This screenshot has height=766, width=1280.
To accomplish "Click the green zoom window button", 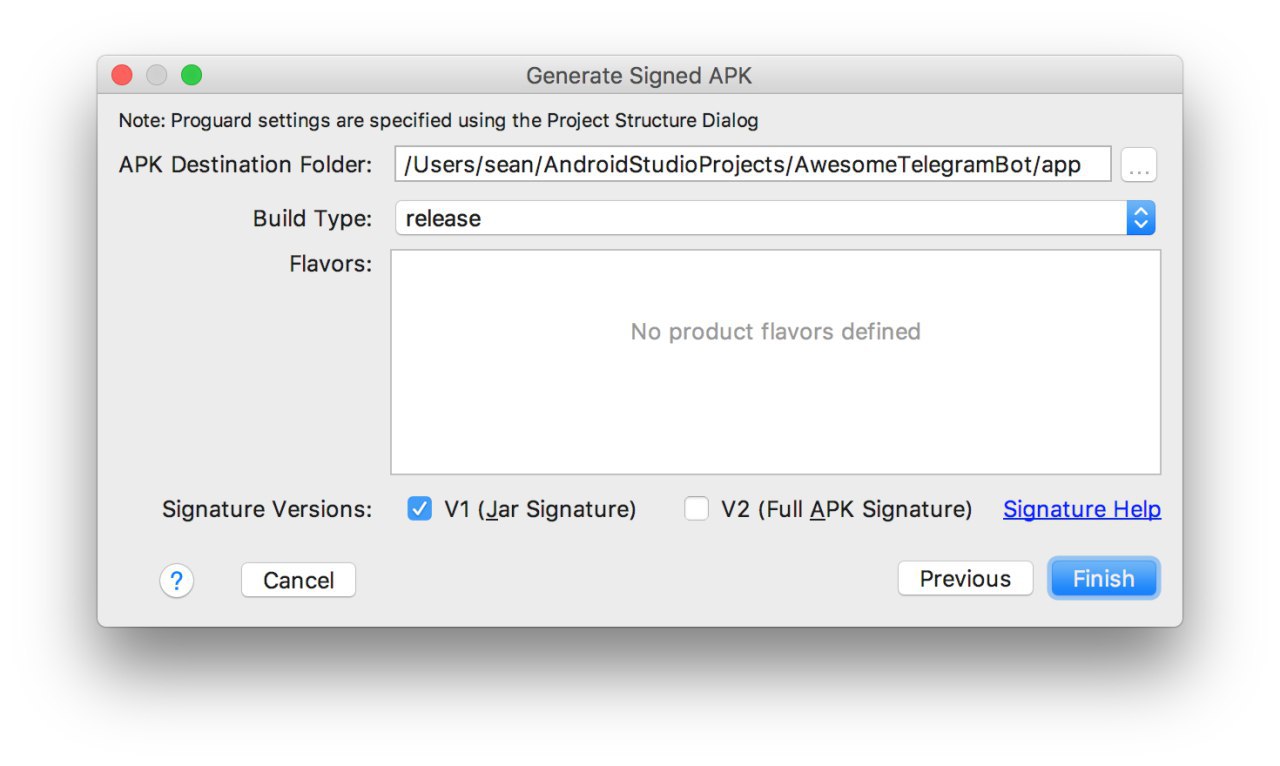I will 190,75.
